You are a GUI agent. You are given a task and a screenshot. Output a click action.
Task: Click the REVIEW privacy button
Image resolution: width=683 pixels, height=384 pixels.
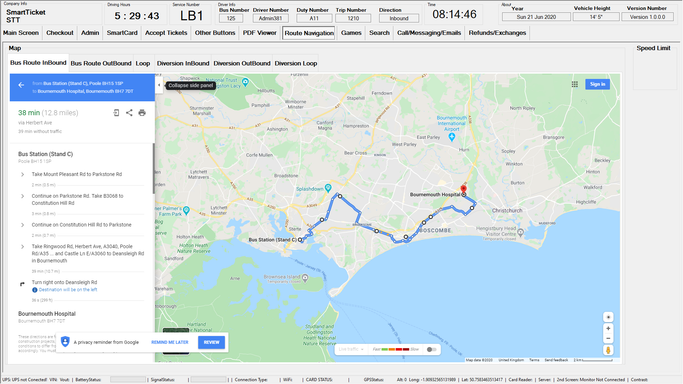(211, 342)
